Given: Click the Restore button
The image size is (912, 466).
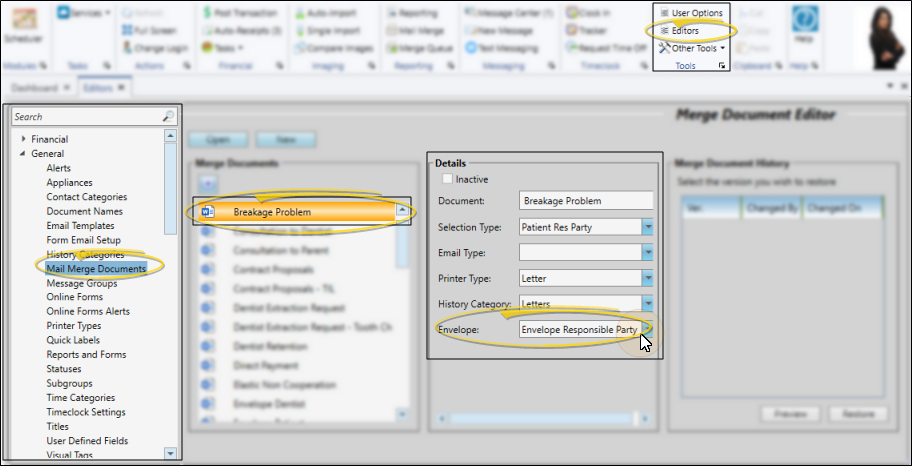Looking at the screenshot, I should [858, 414].
